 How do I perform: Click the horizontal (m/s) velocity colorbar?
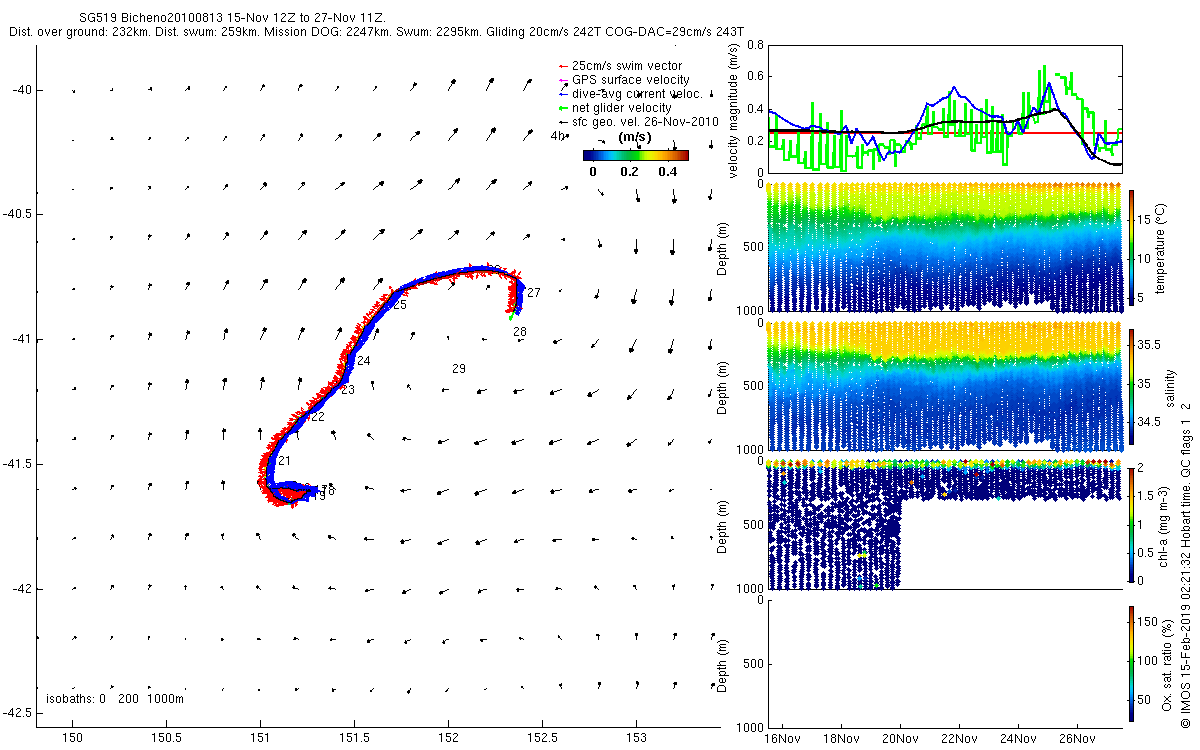[636, 155]
